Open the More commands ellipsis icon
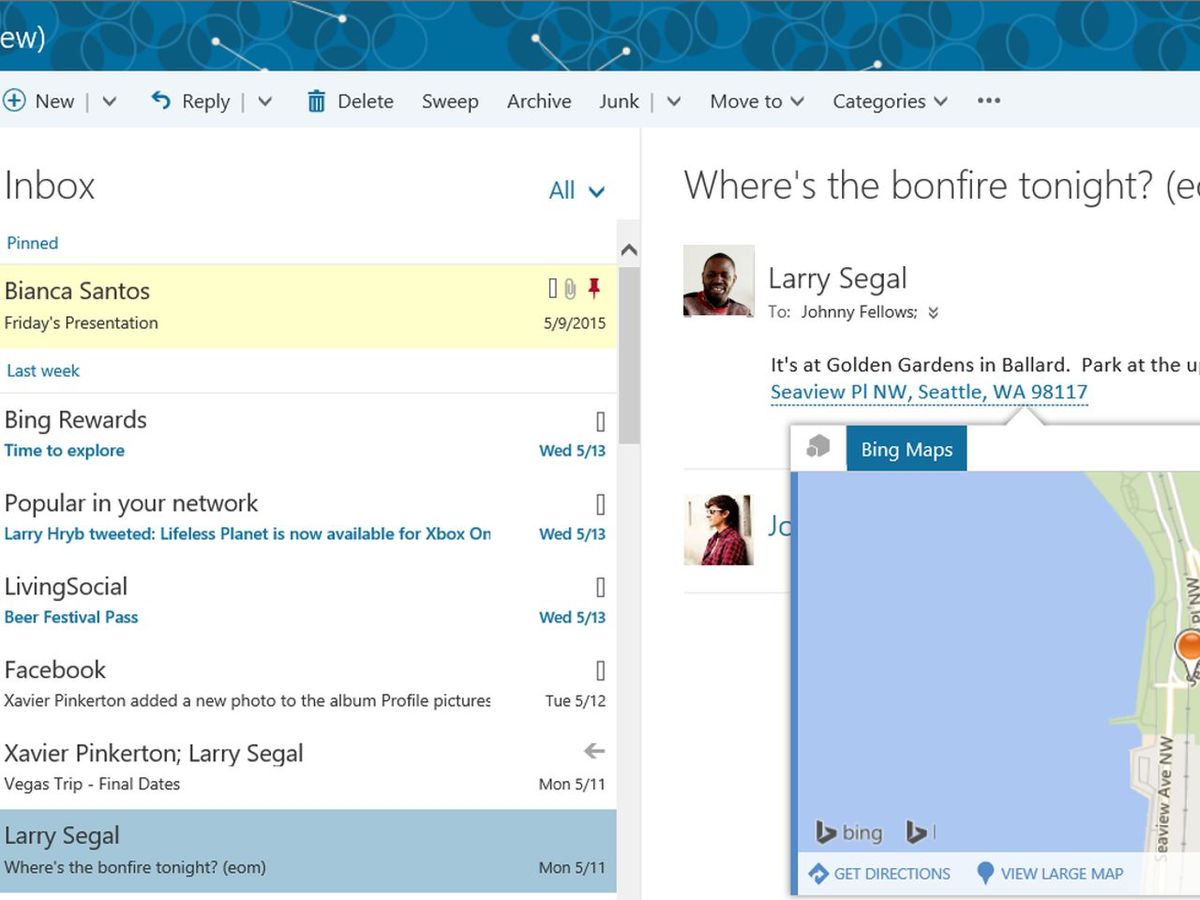Screen dimensions: 1200x900 click(x=988, y=100)
